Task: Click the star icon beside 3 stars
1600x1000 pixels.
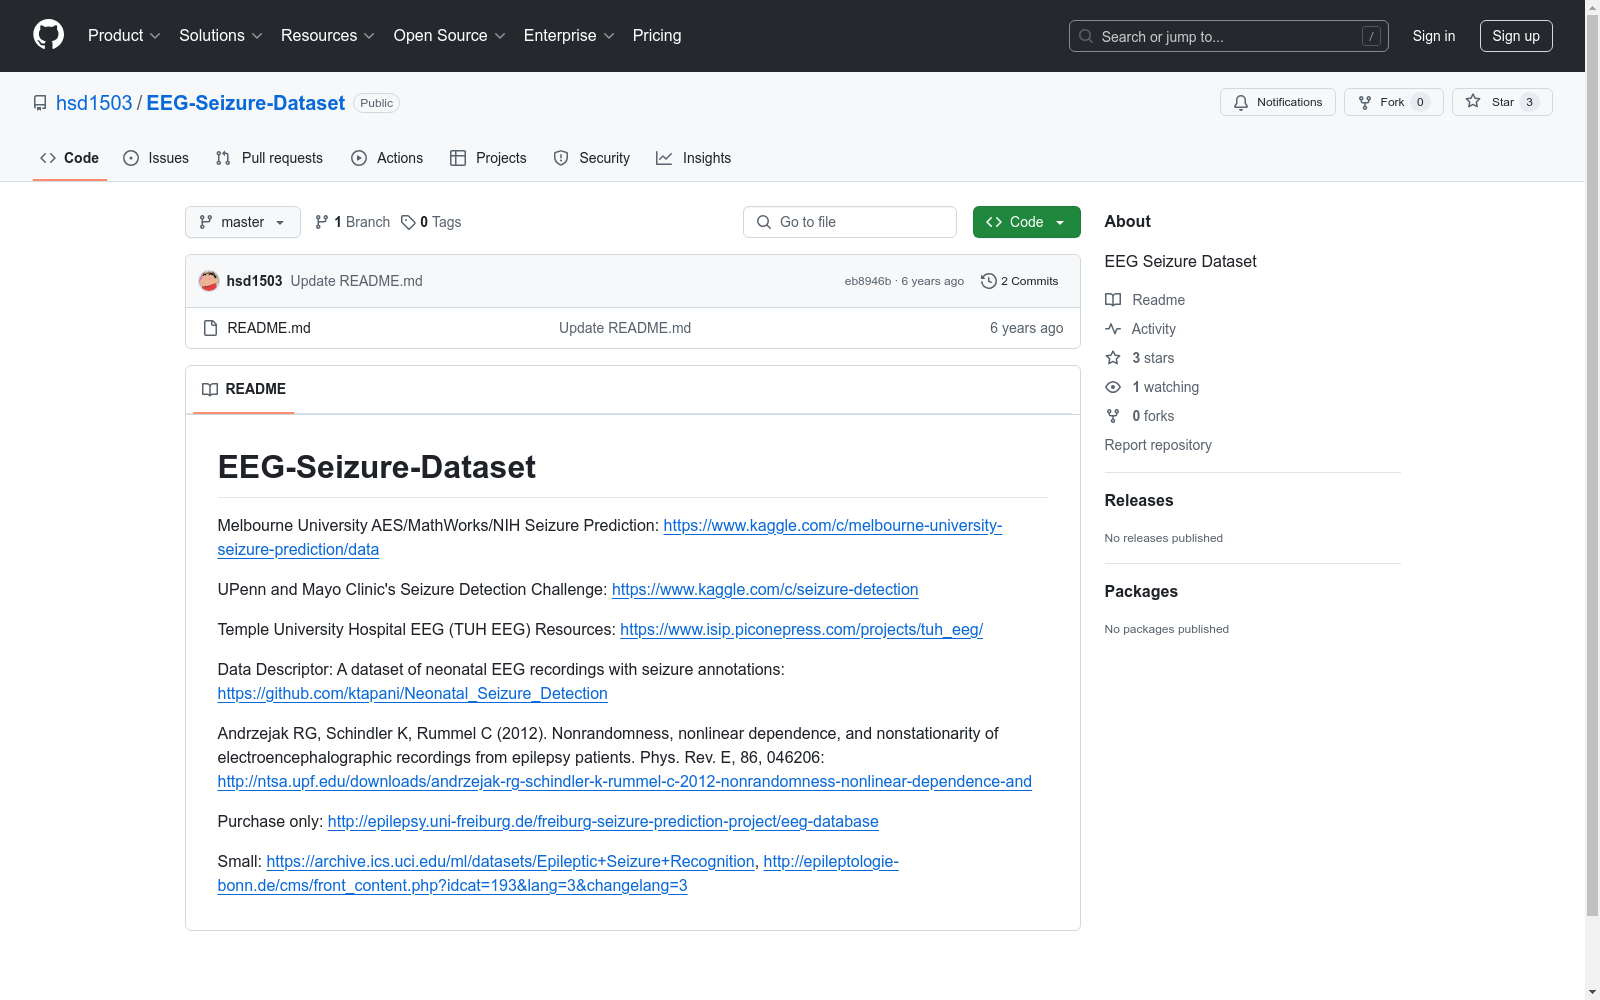Action: (1113, 358)
